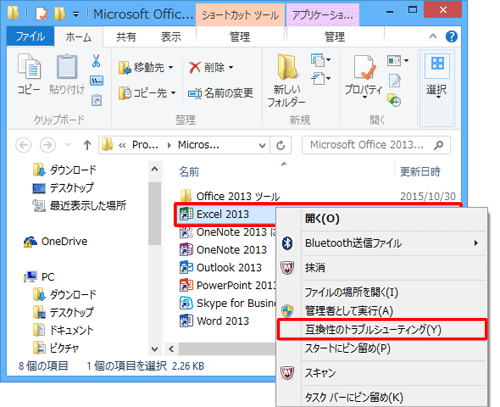
Task: Click the Properties icon in quick access toolbar
Action: (42, 14)
